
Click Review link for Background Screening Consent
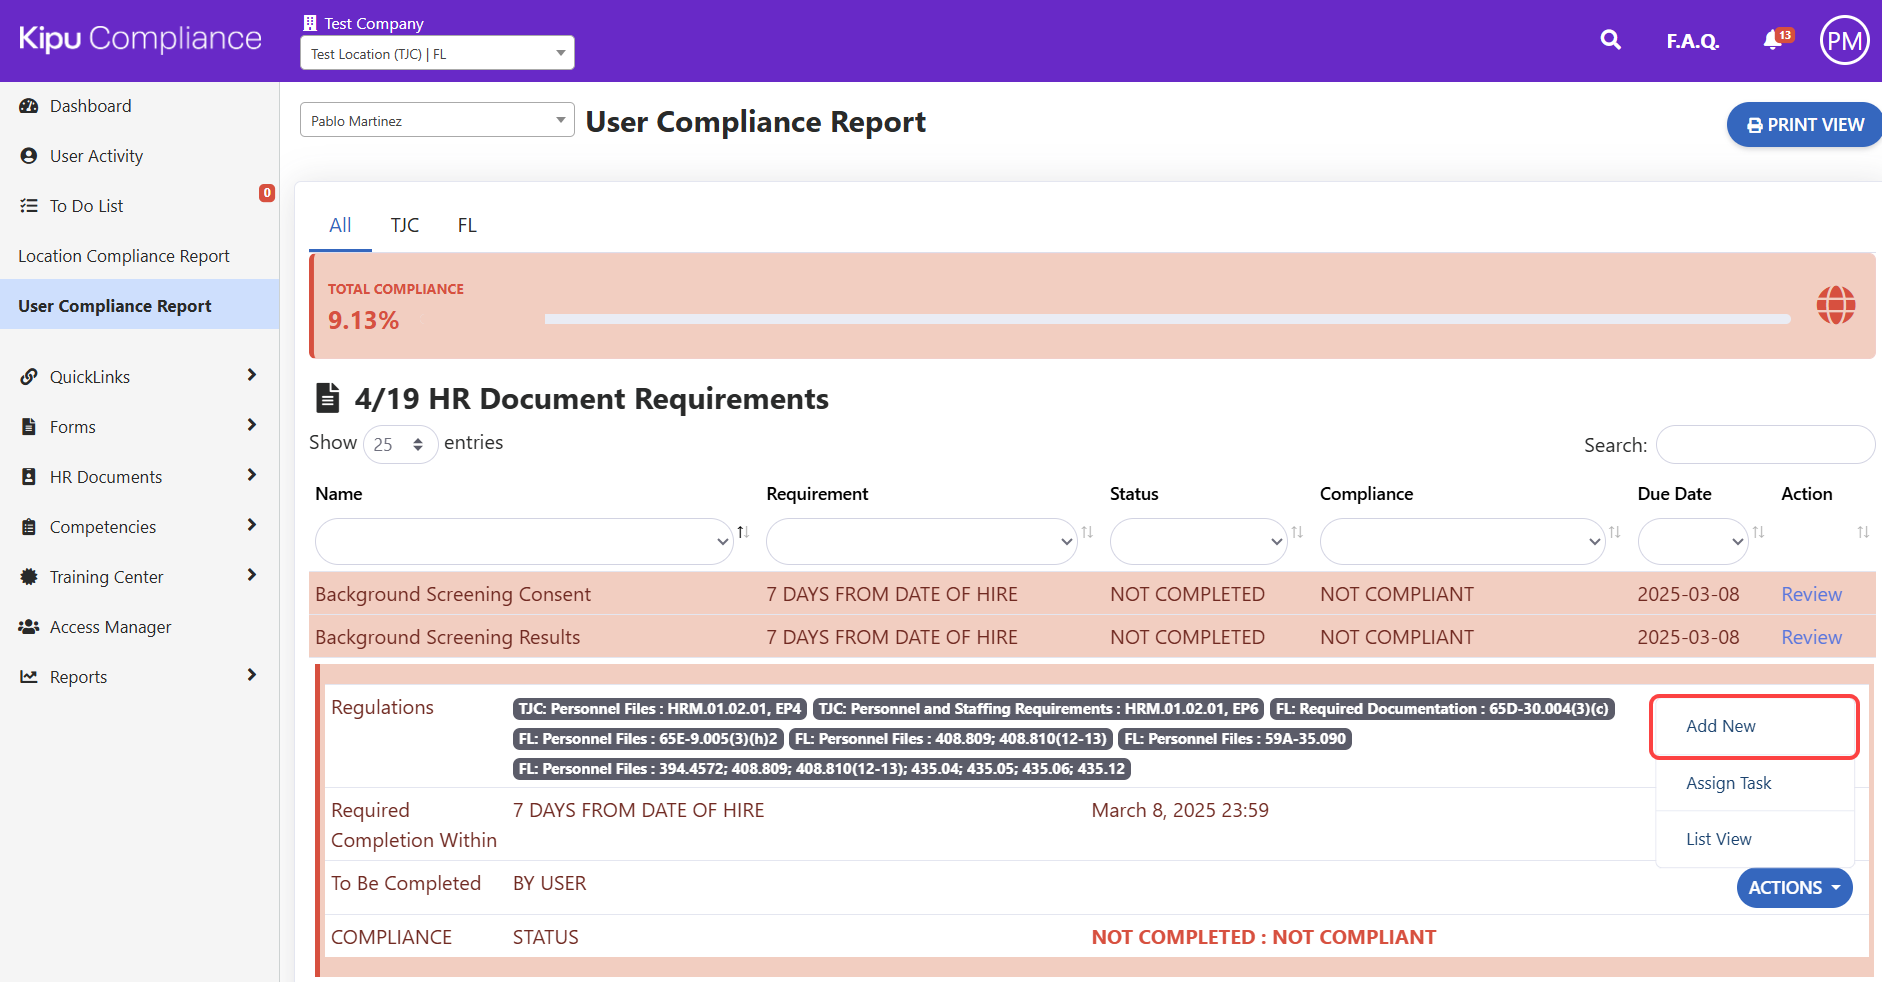tap(1811, 594)
